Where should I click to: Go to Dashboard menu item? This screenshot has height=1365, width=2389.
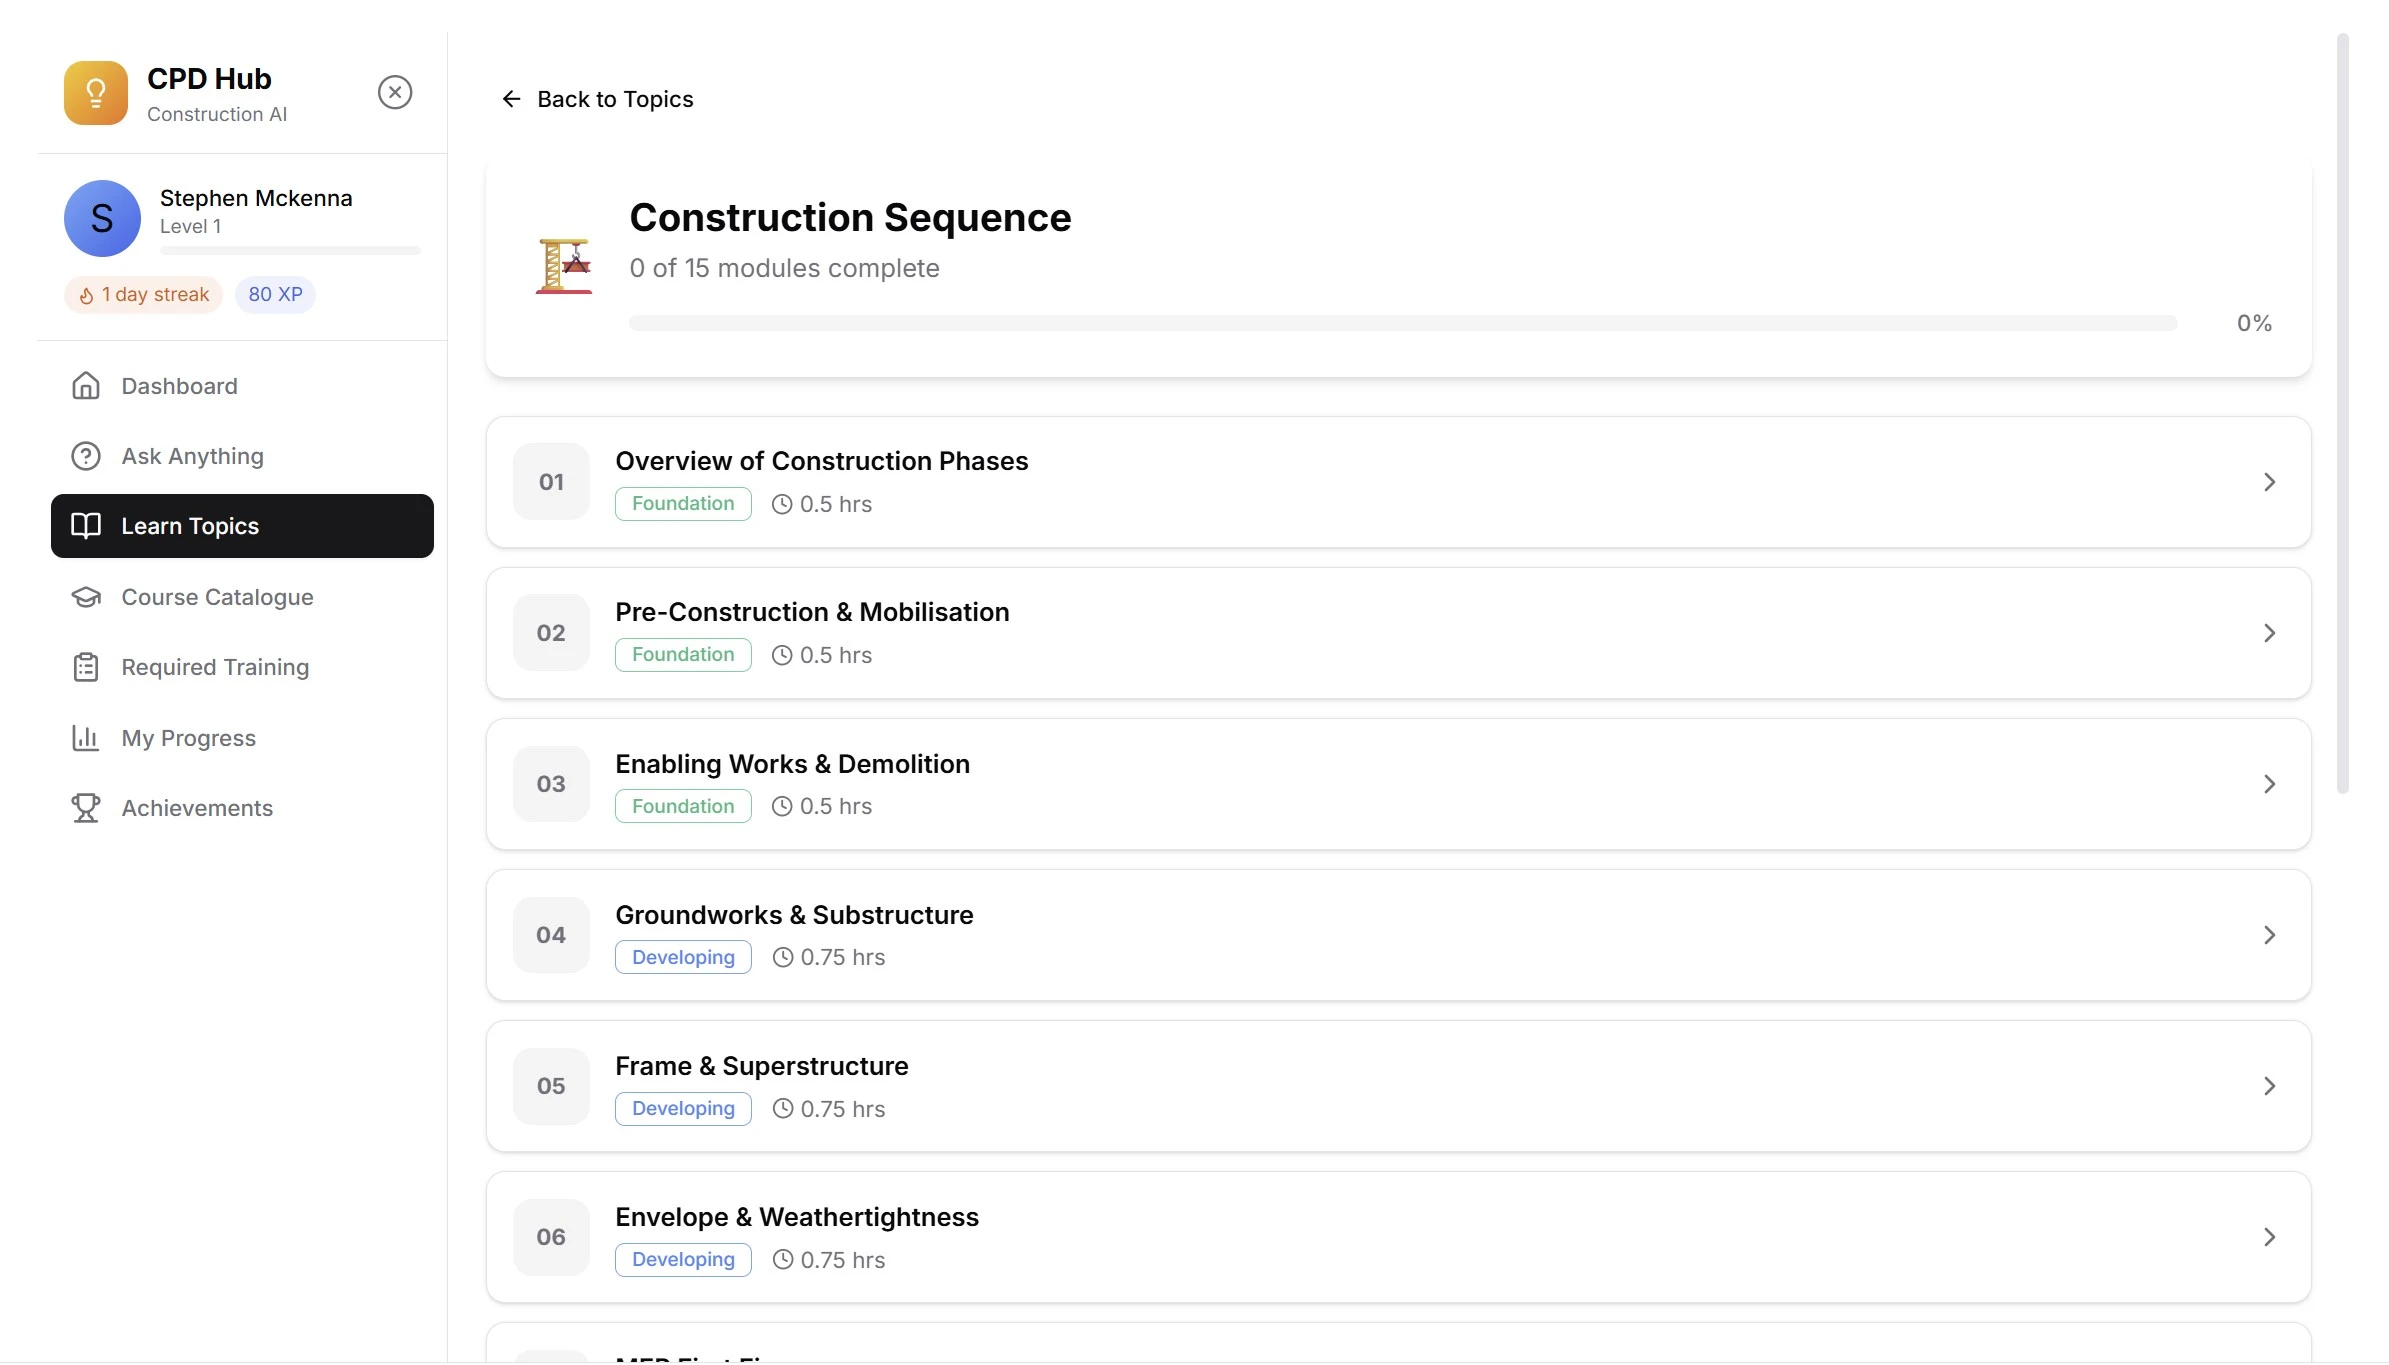pos(242,386)
